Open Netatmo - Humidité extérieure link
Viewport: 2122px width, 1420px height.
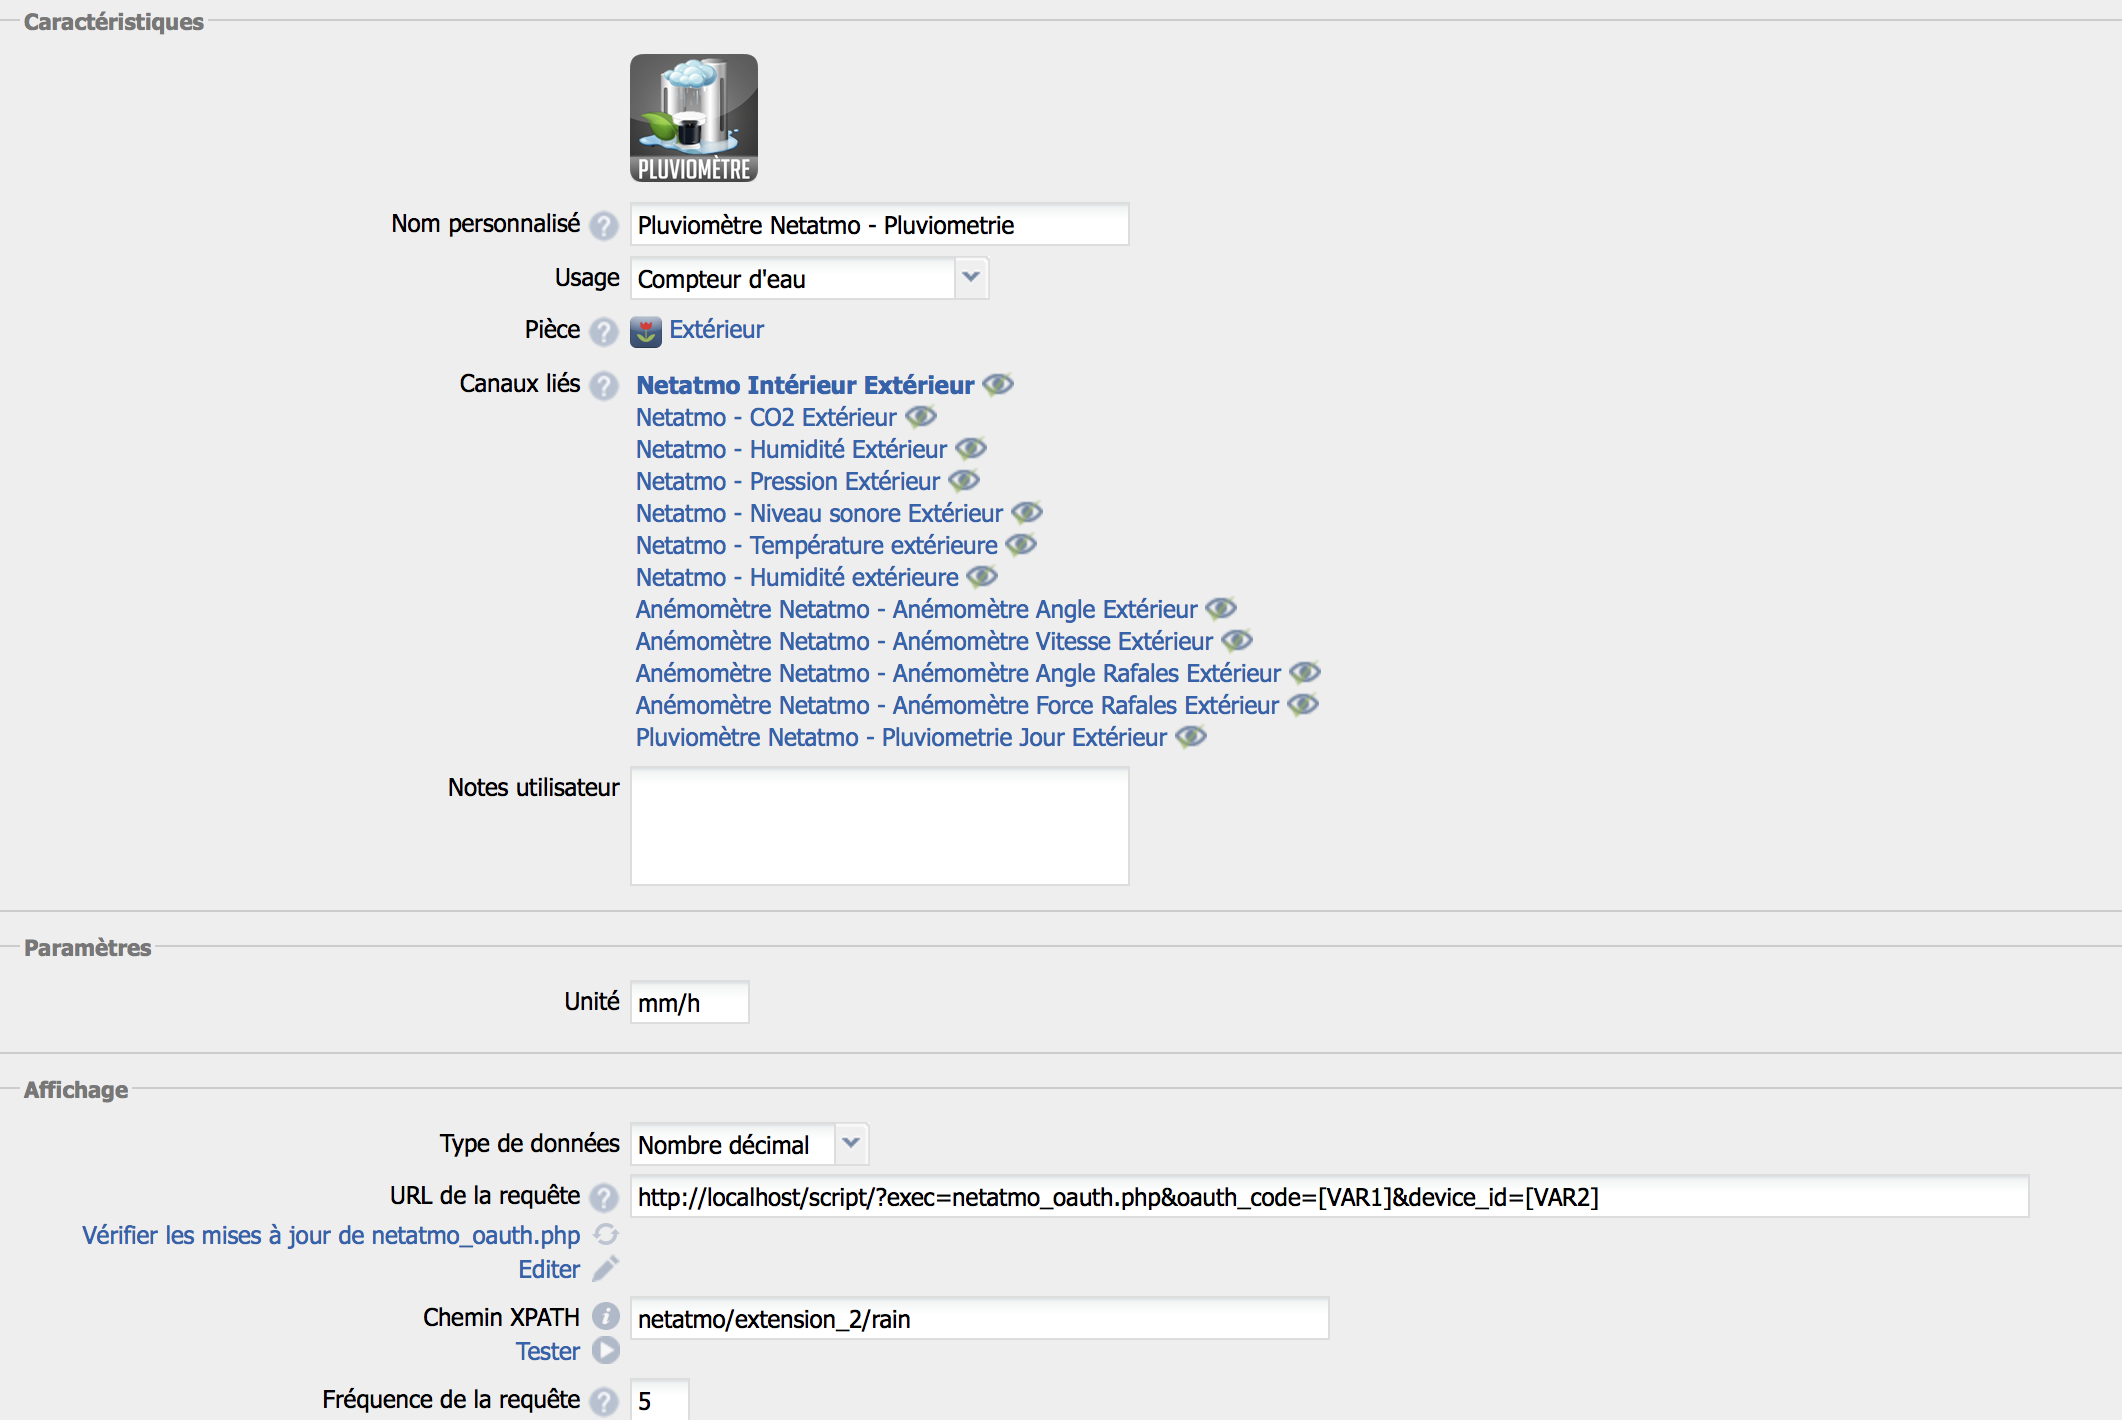tap(797, 577)
